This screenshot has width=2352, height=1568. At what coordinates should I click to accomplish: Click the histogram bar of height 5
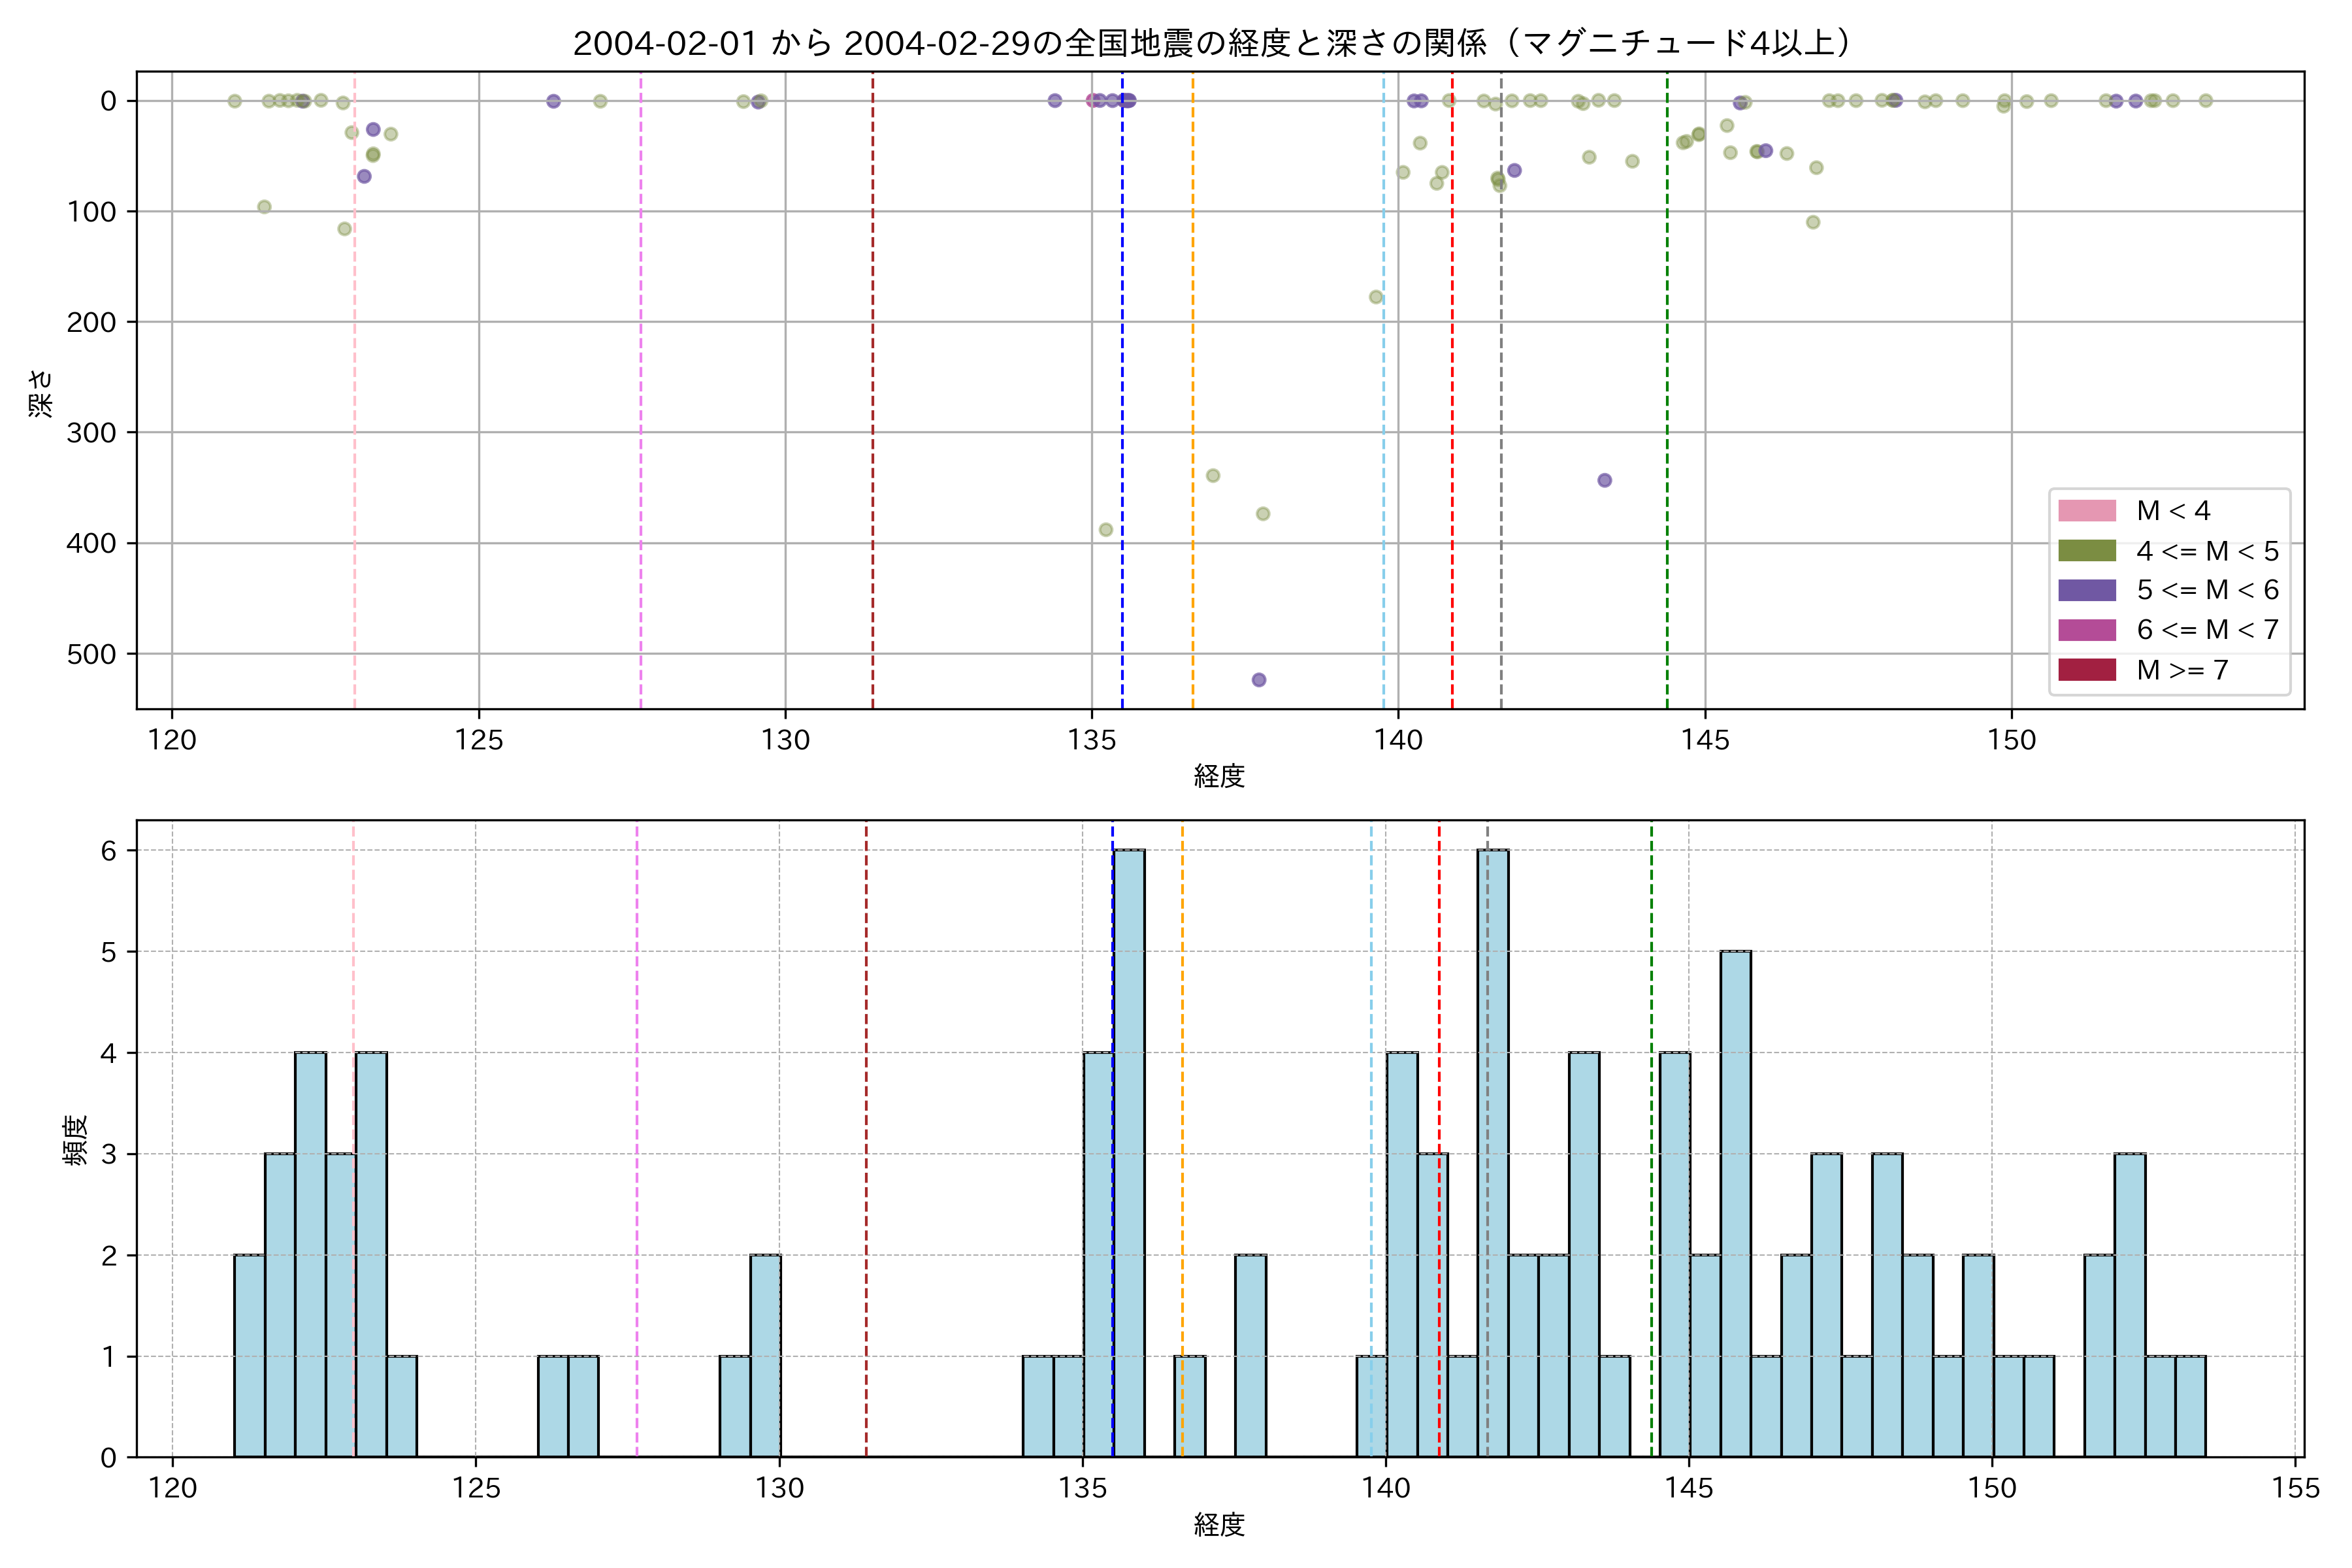1735,1200
